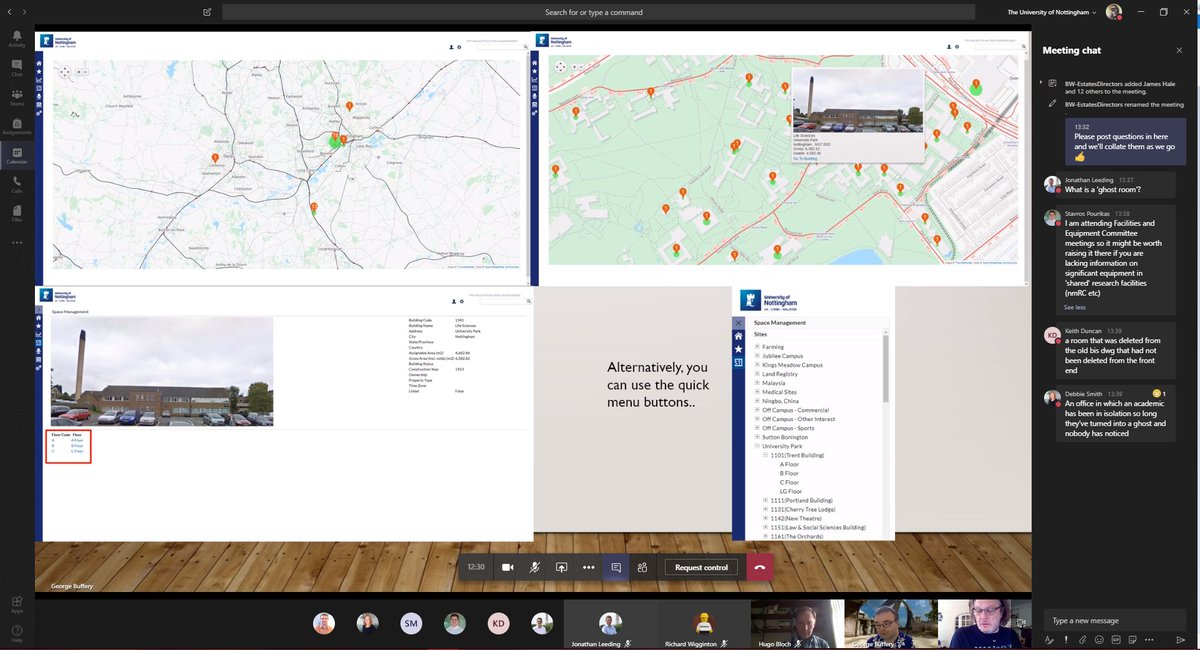Open Files in the Teams sidebar
The width and height of the screenshot is (1200, 650).
[17, 214]
